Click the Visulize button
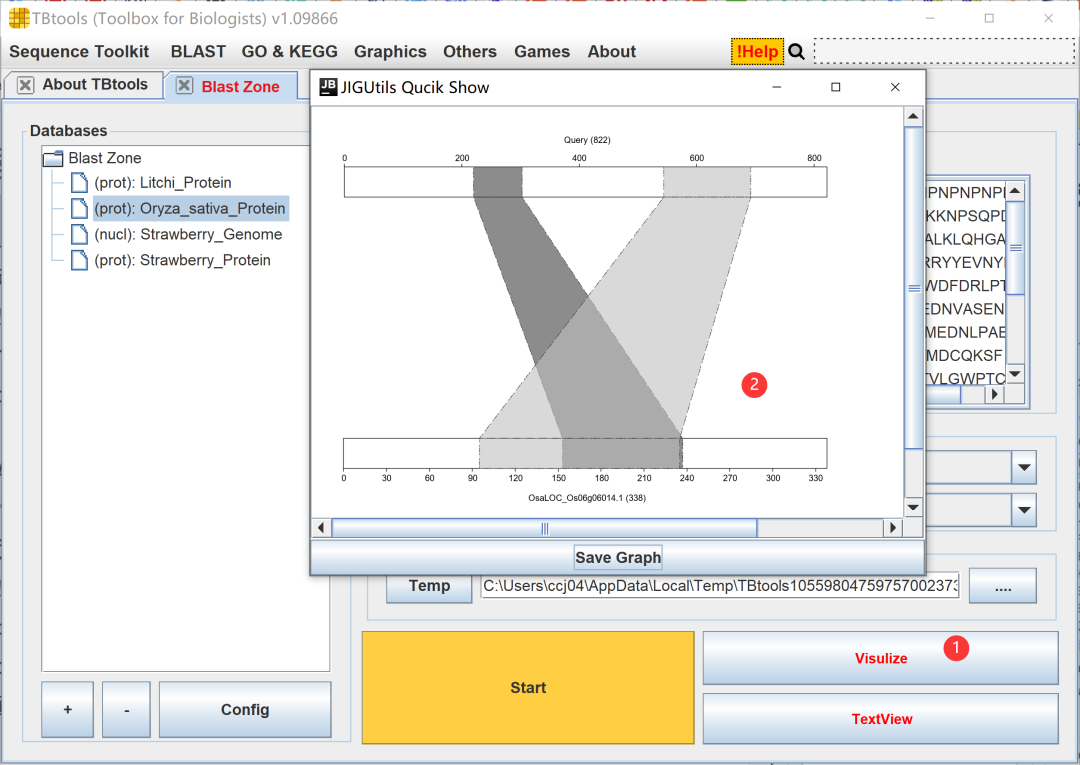Viewport: 1080px width, 765px height. pos(881,658)
